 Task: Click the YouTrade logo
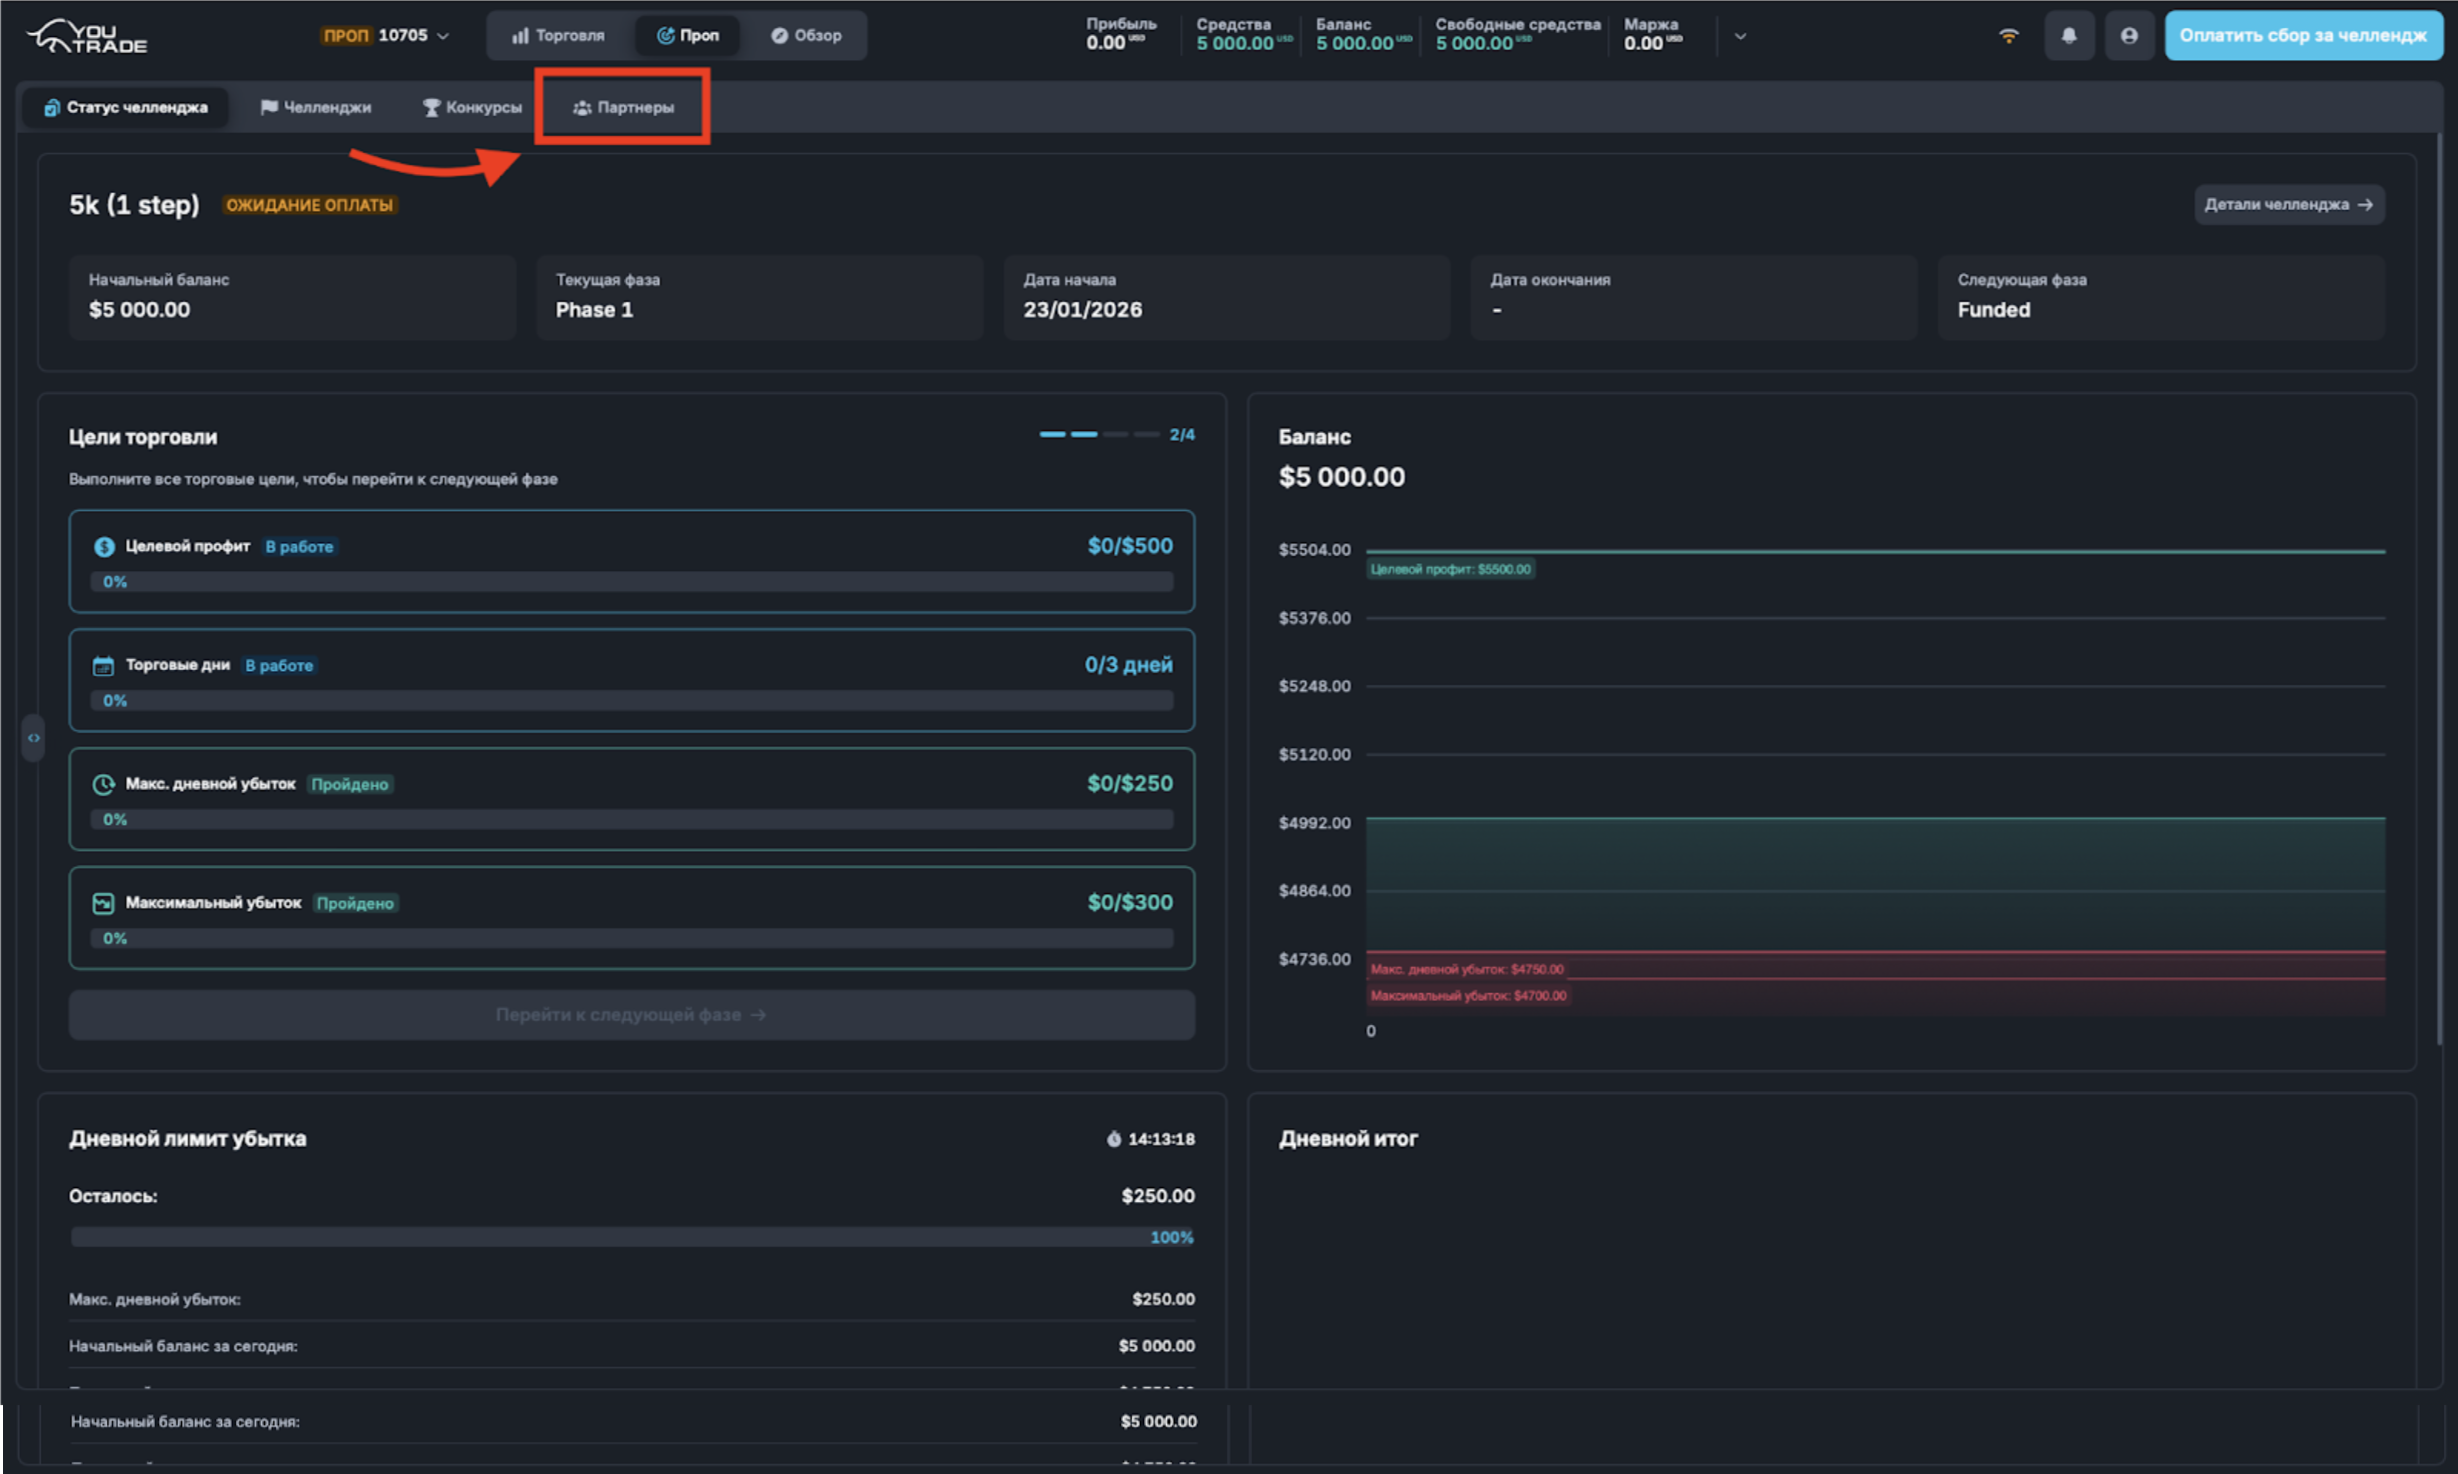85,35
